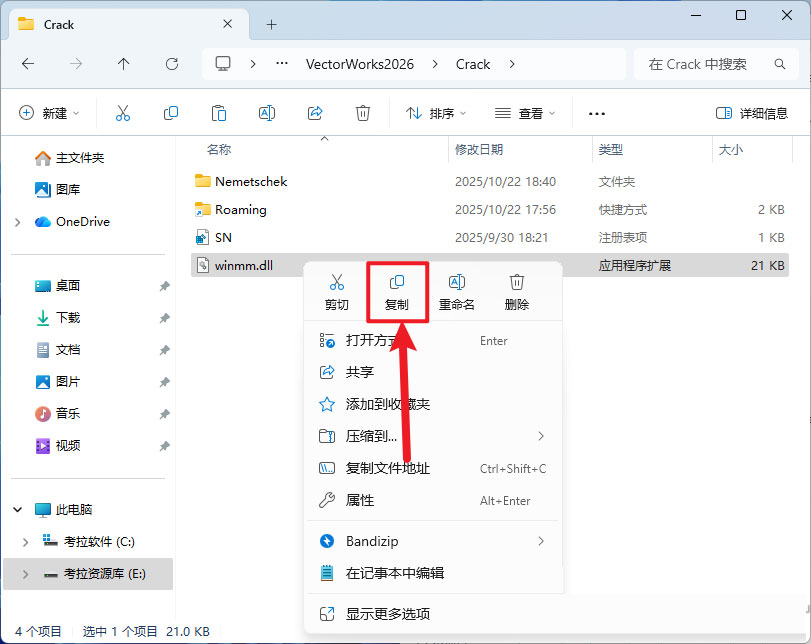Click the Paste clipboard icon in toolbar
Viewport: 811px width, 644px height.
pos(219,113)
